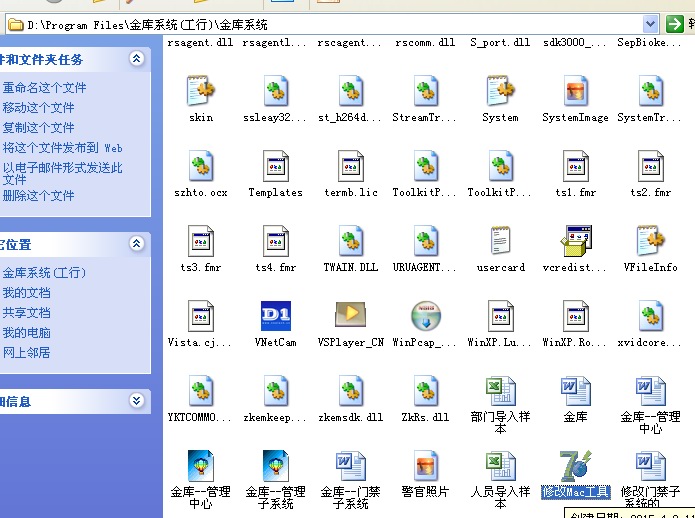695x518 pixels.
Task: Open the VNetCam application icon
Action: (x=275, y=316)
